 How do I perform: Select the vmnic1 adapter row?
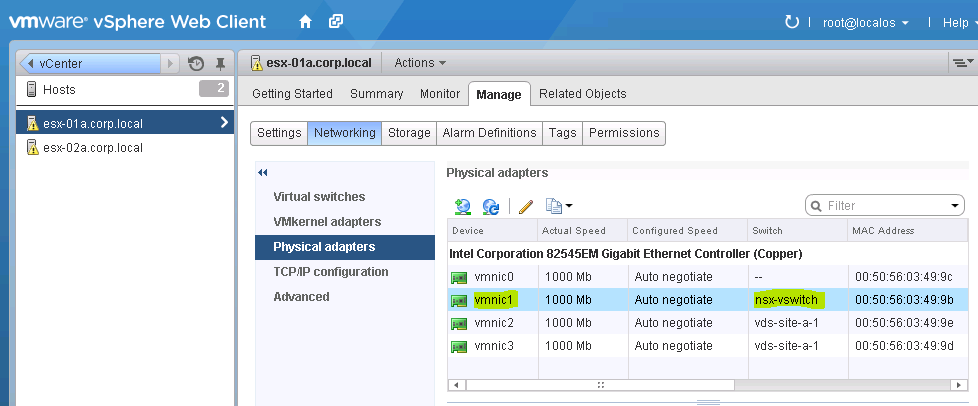click(x=708, y=300)
